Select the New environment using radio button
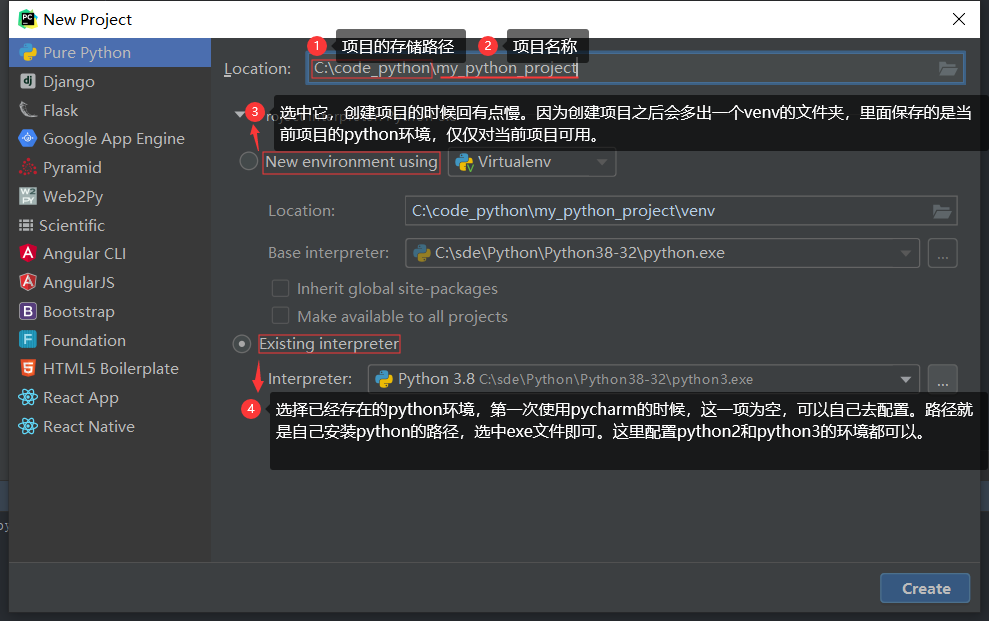989x621 pixels. [x=249, y=161]
